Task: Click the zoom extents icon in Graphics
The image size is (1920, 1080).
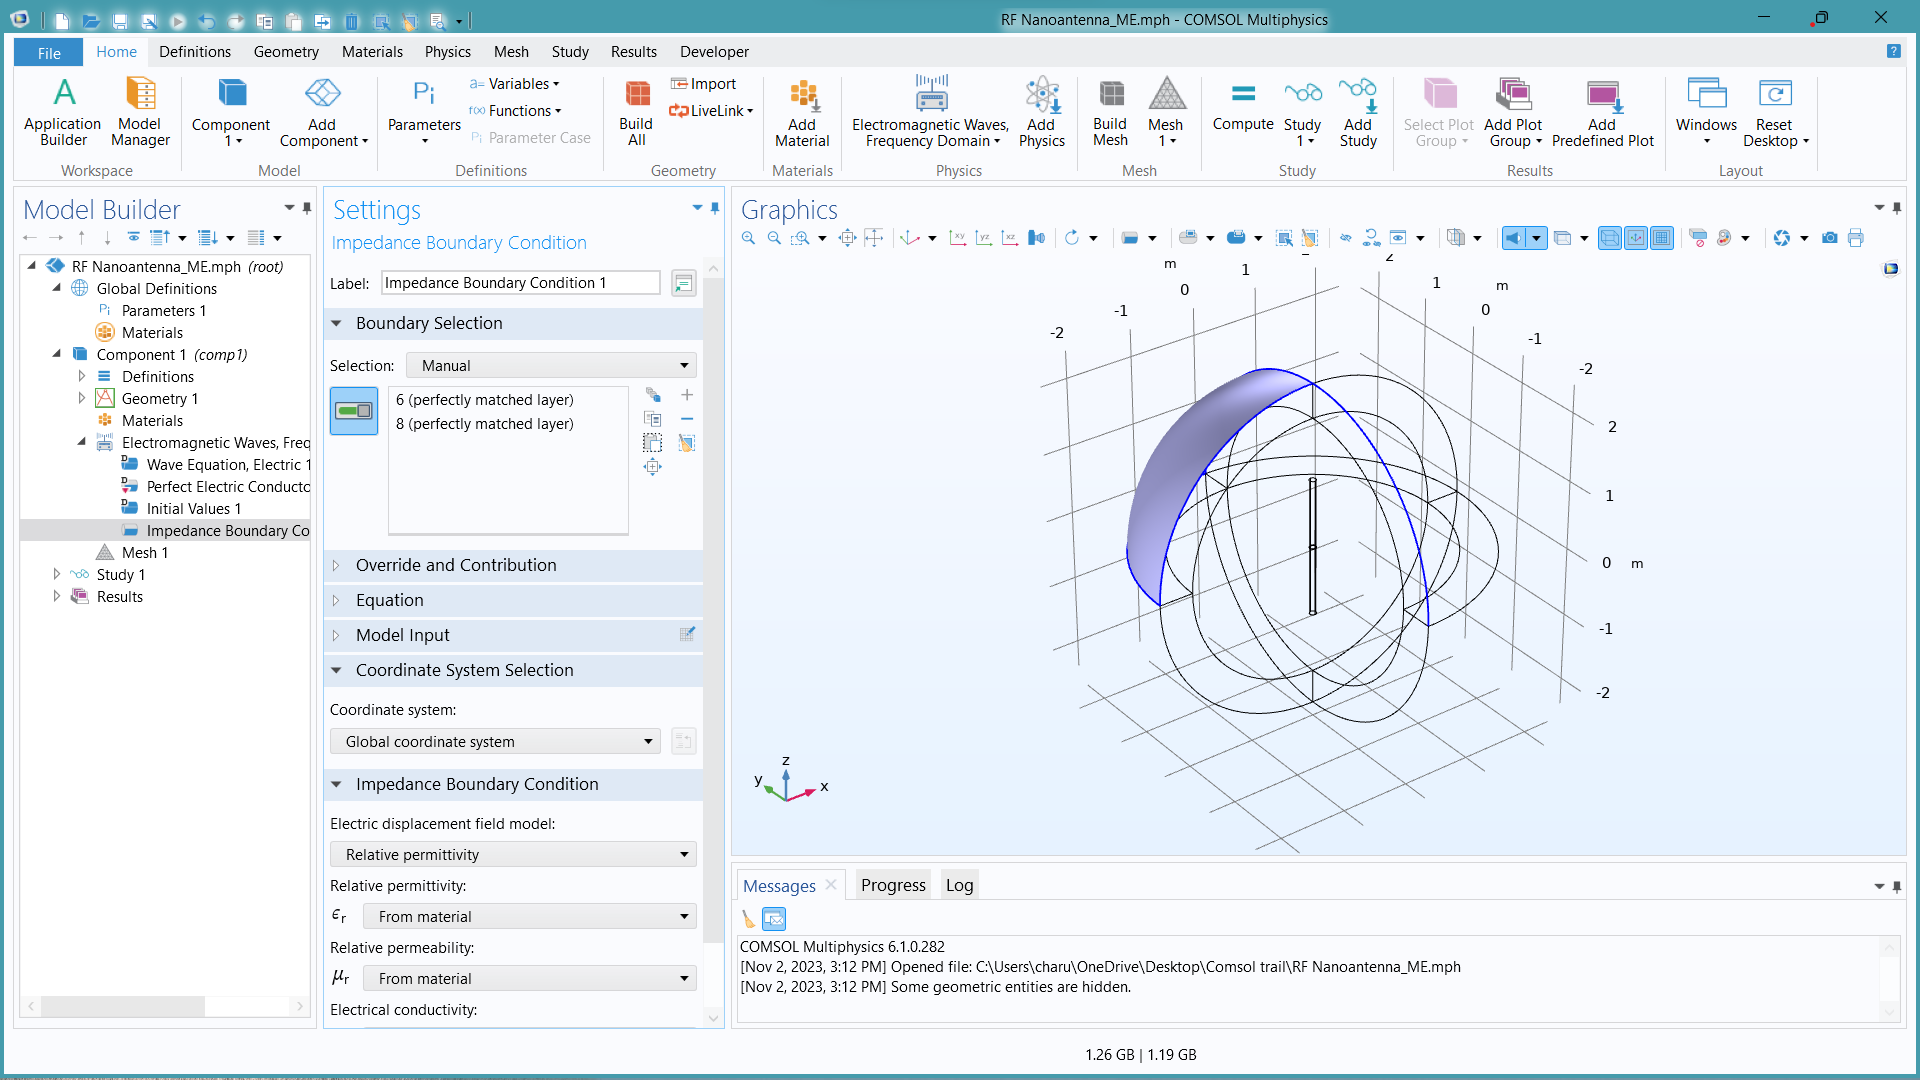Action: point(847,238)
